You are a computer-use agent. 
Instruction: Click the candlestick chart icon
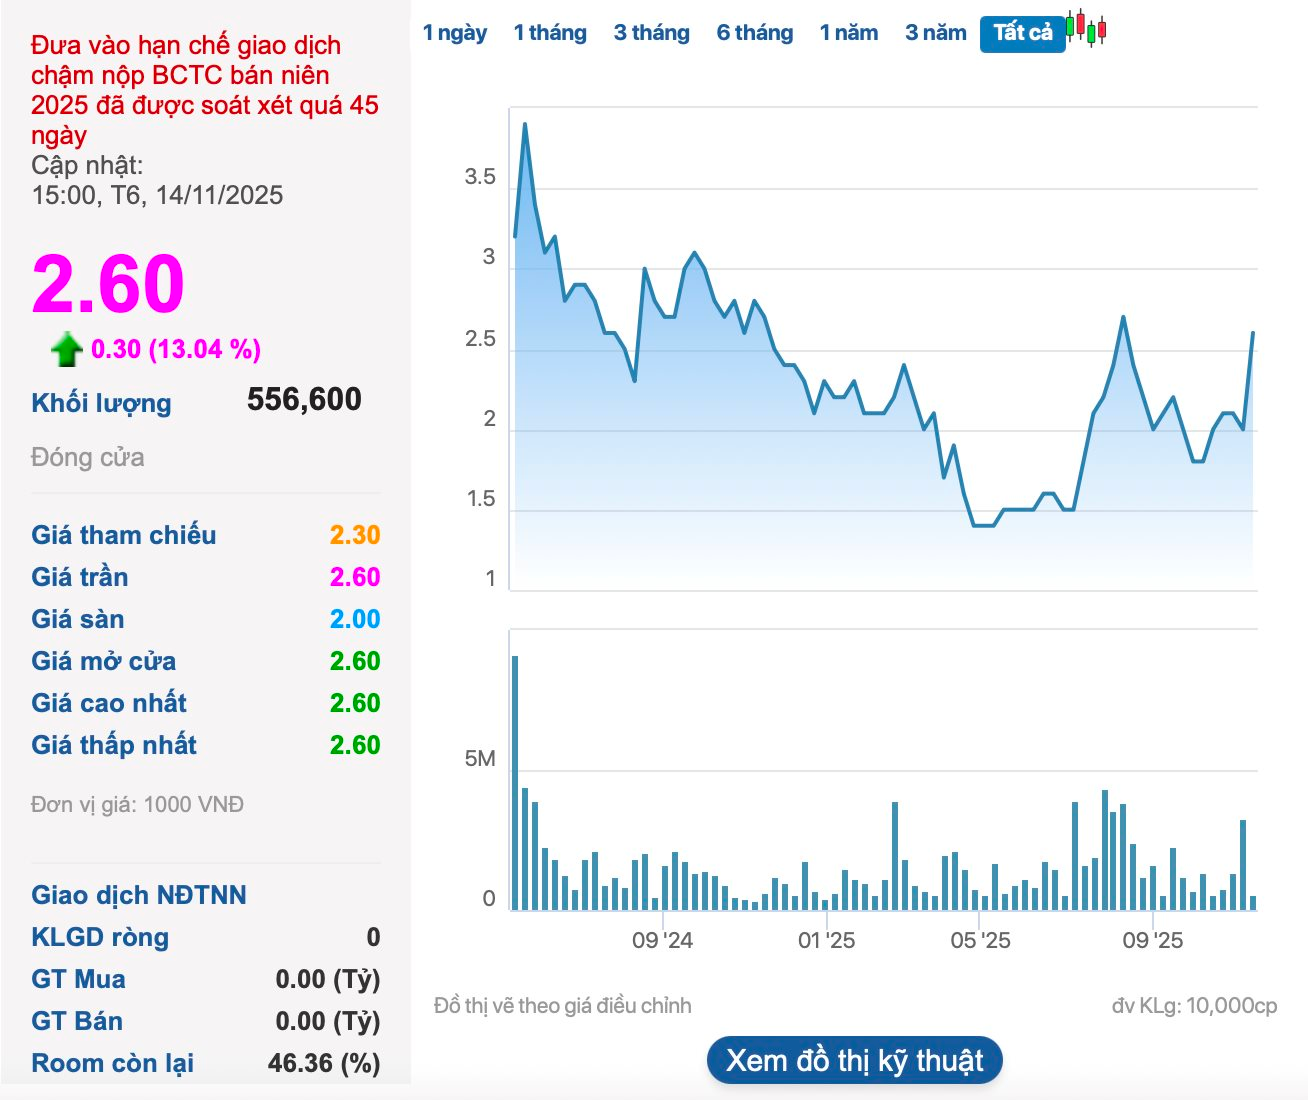(x=1086, y=28)
